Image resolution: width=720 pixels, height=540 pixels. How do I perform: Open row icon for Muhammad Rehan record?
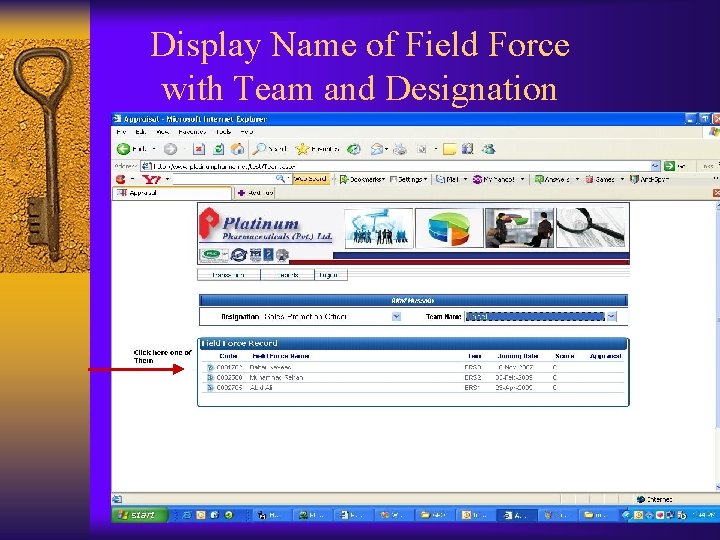(210, 377)
